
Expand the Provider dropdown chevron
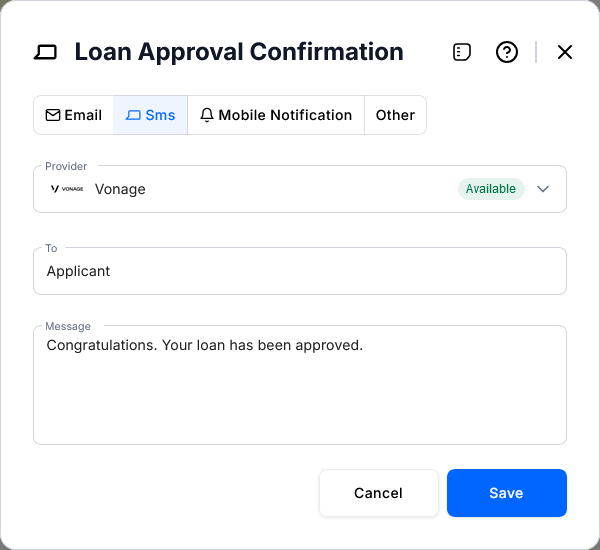(x=544, y=189)
